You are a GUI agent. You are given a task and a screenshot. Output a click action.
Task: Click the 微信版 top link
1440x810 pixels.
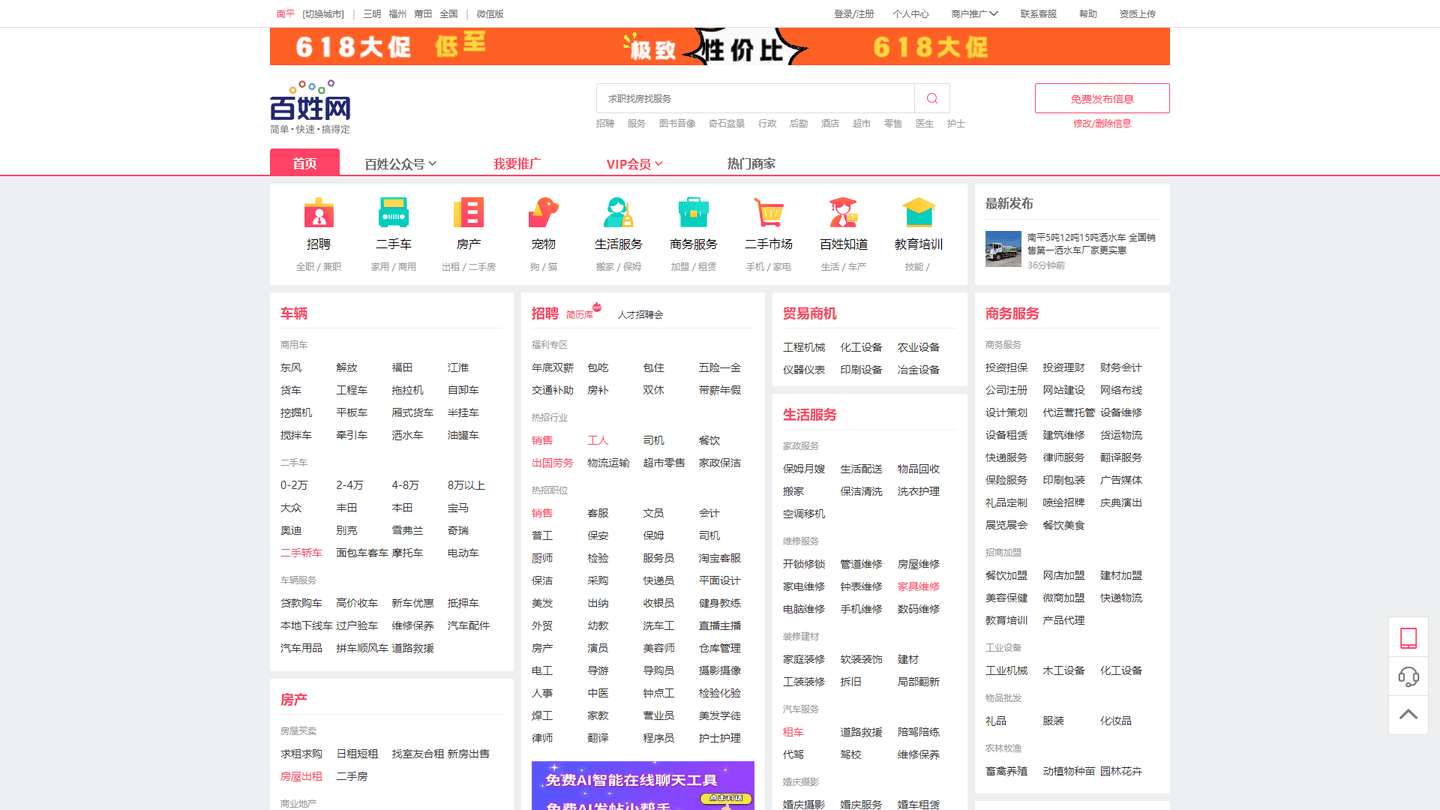[x=490, y=14]
